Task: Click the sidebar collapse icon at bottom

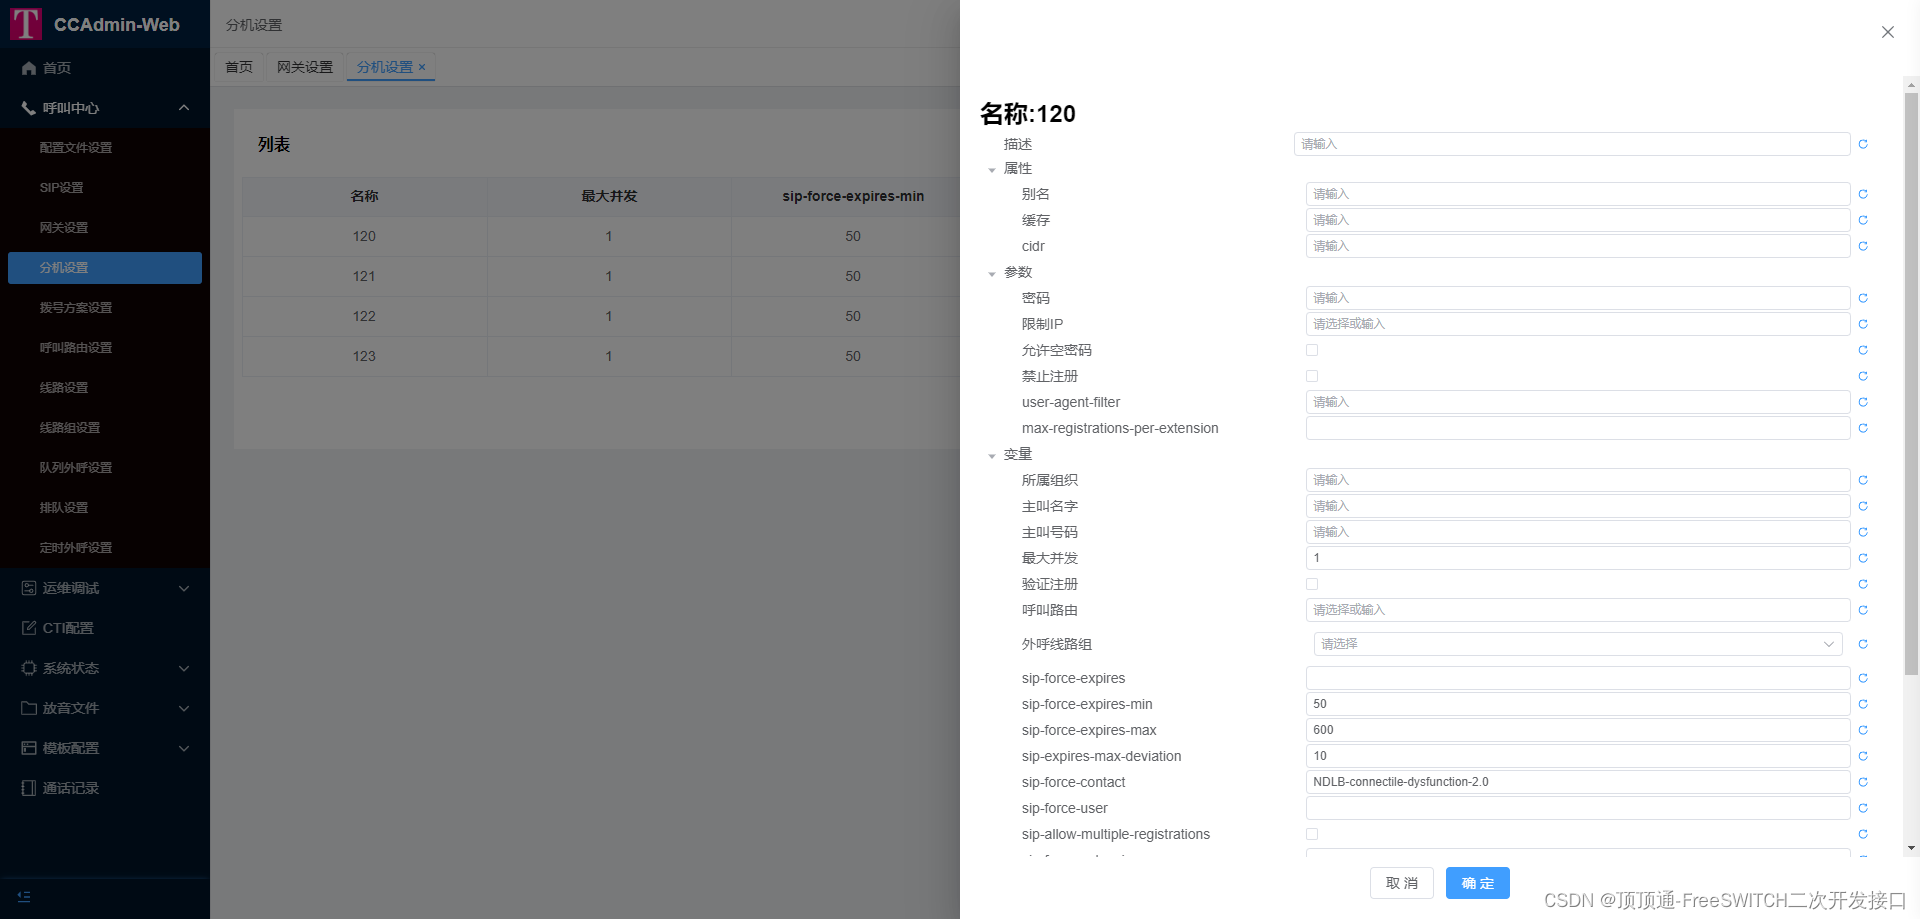Action: [x=24, y=897]
